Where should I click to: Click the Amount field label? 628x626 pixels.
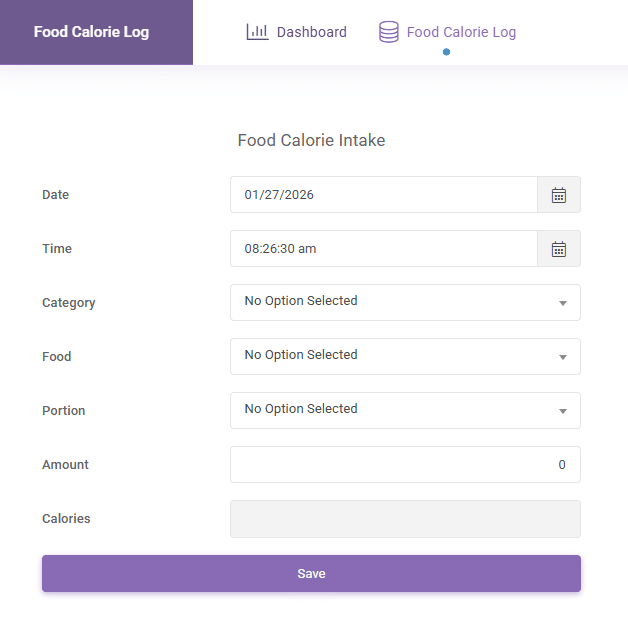(x=65, y=465)
